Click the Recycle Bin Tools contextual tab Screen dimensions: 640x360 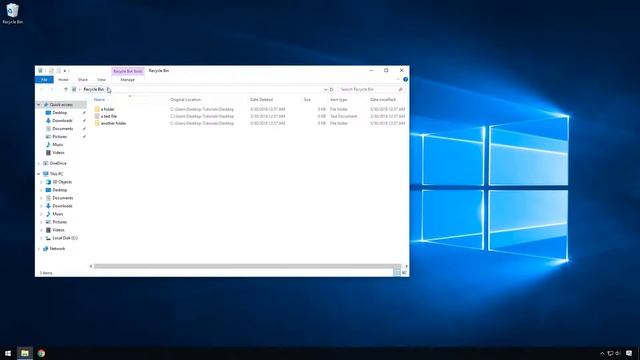pyautogui.click(x=128, y=71)
